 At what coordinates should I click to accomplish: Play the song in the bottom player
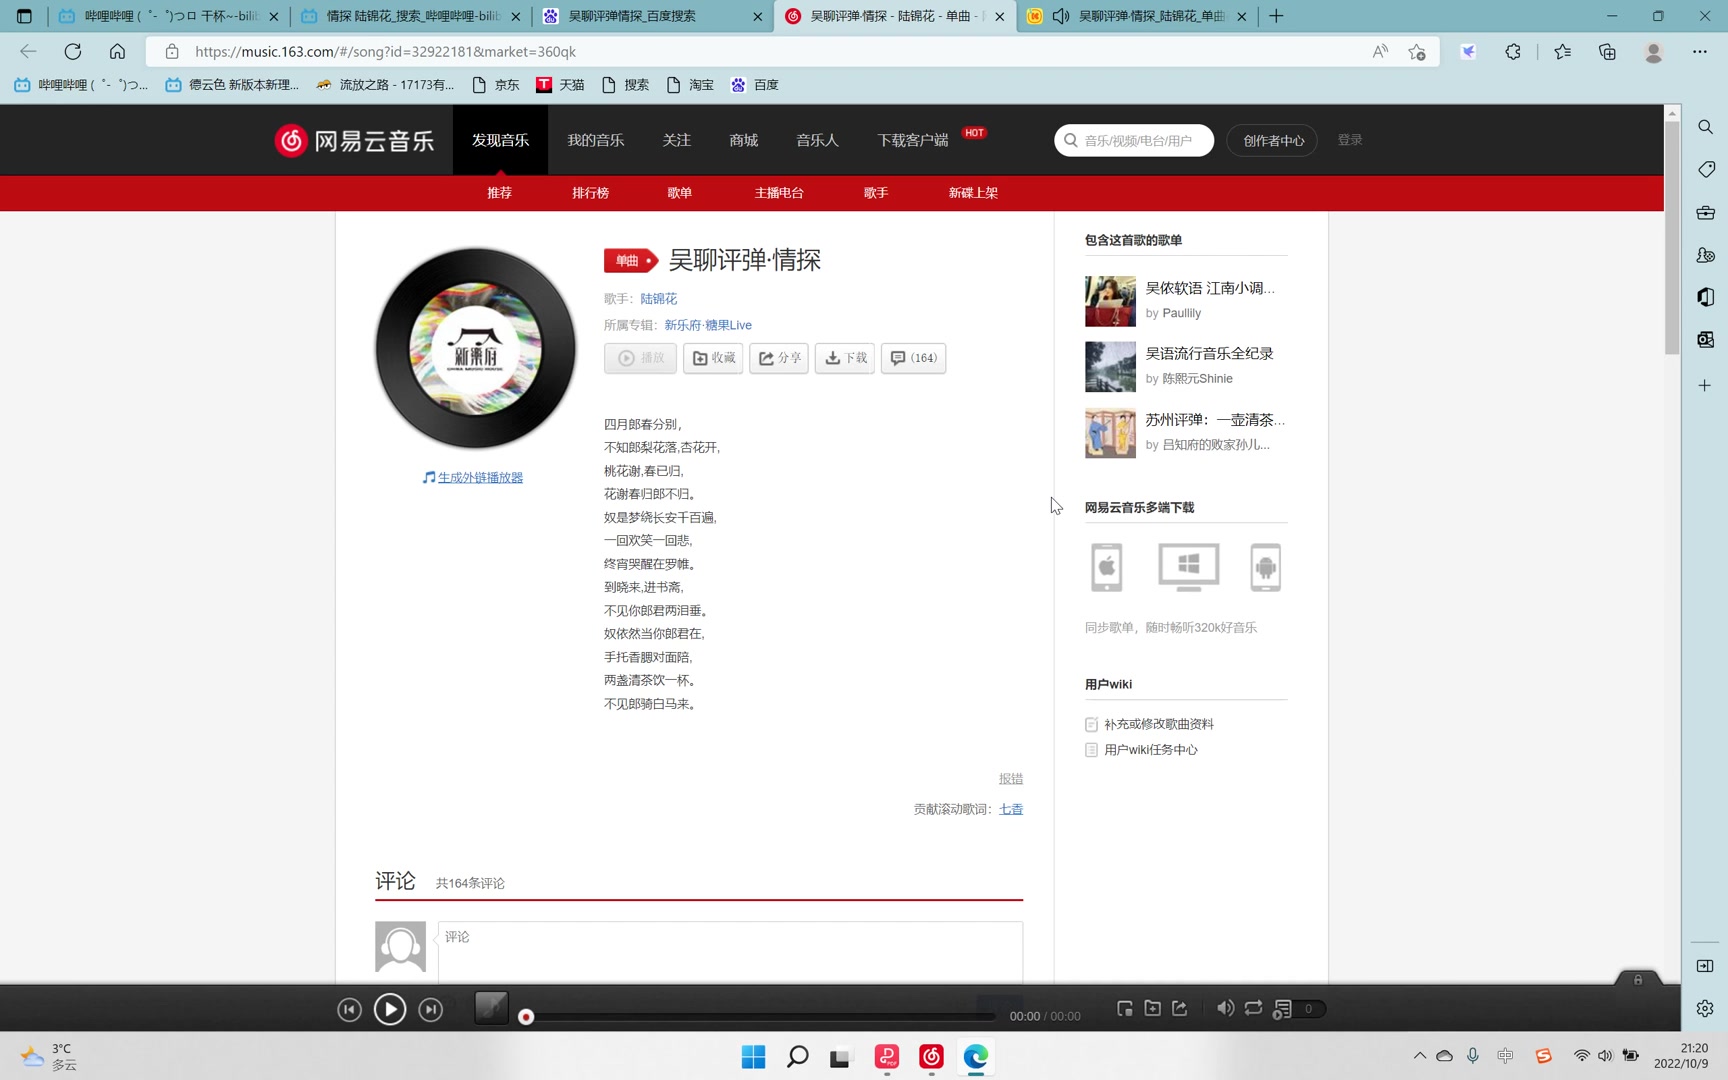pyautogui.click(x=390, y=1009)
